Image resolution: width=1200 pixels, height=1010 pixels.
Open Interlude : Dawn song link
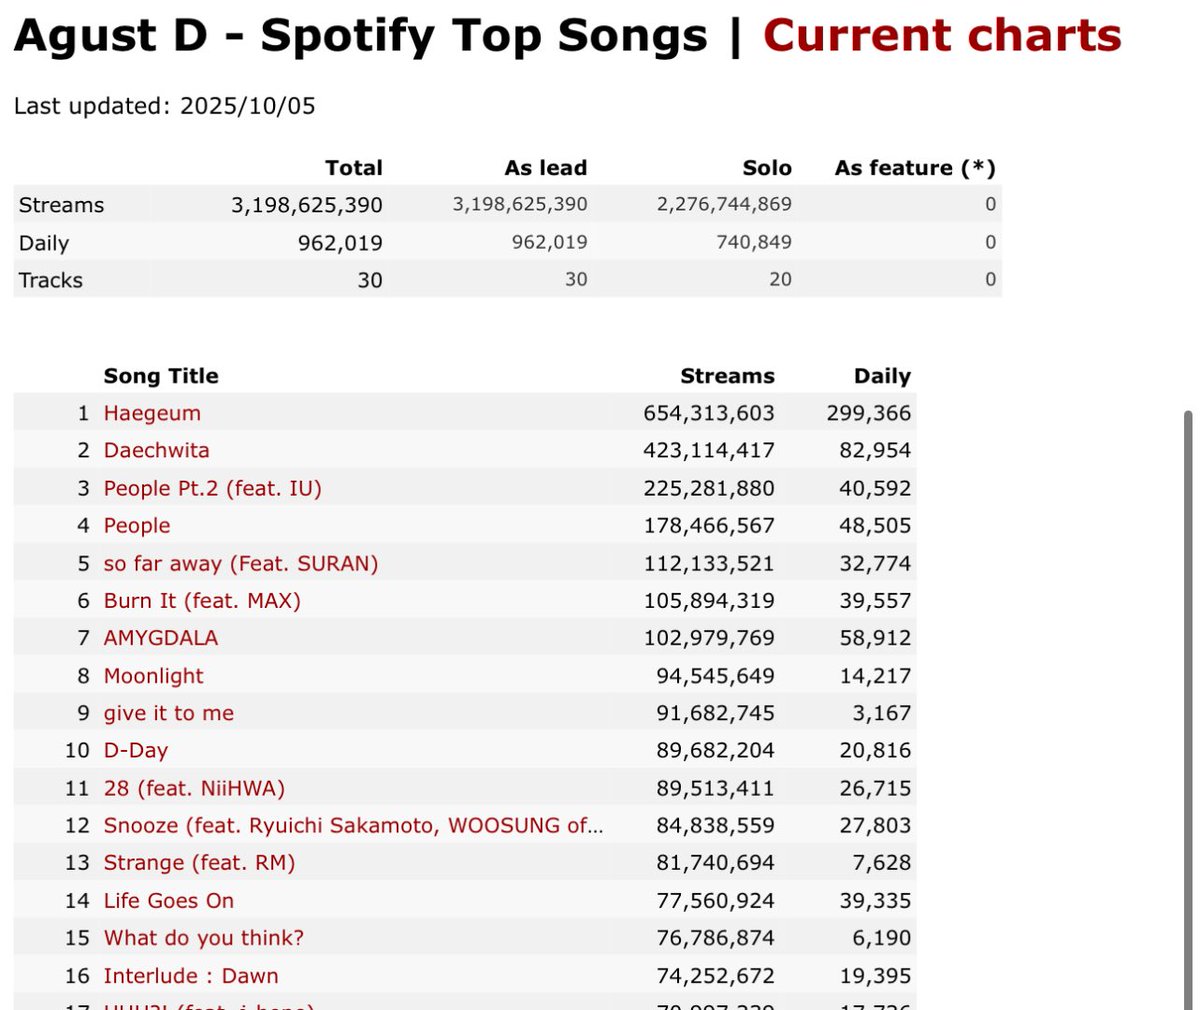point(191,975)
